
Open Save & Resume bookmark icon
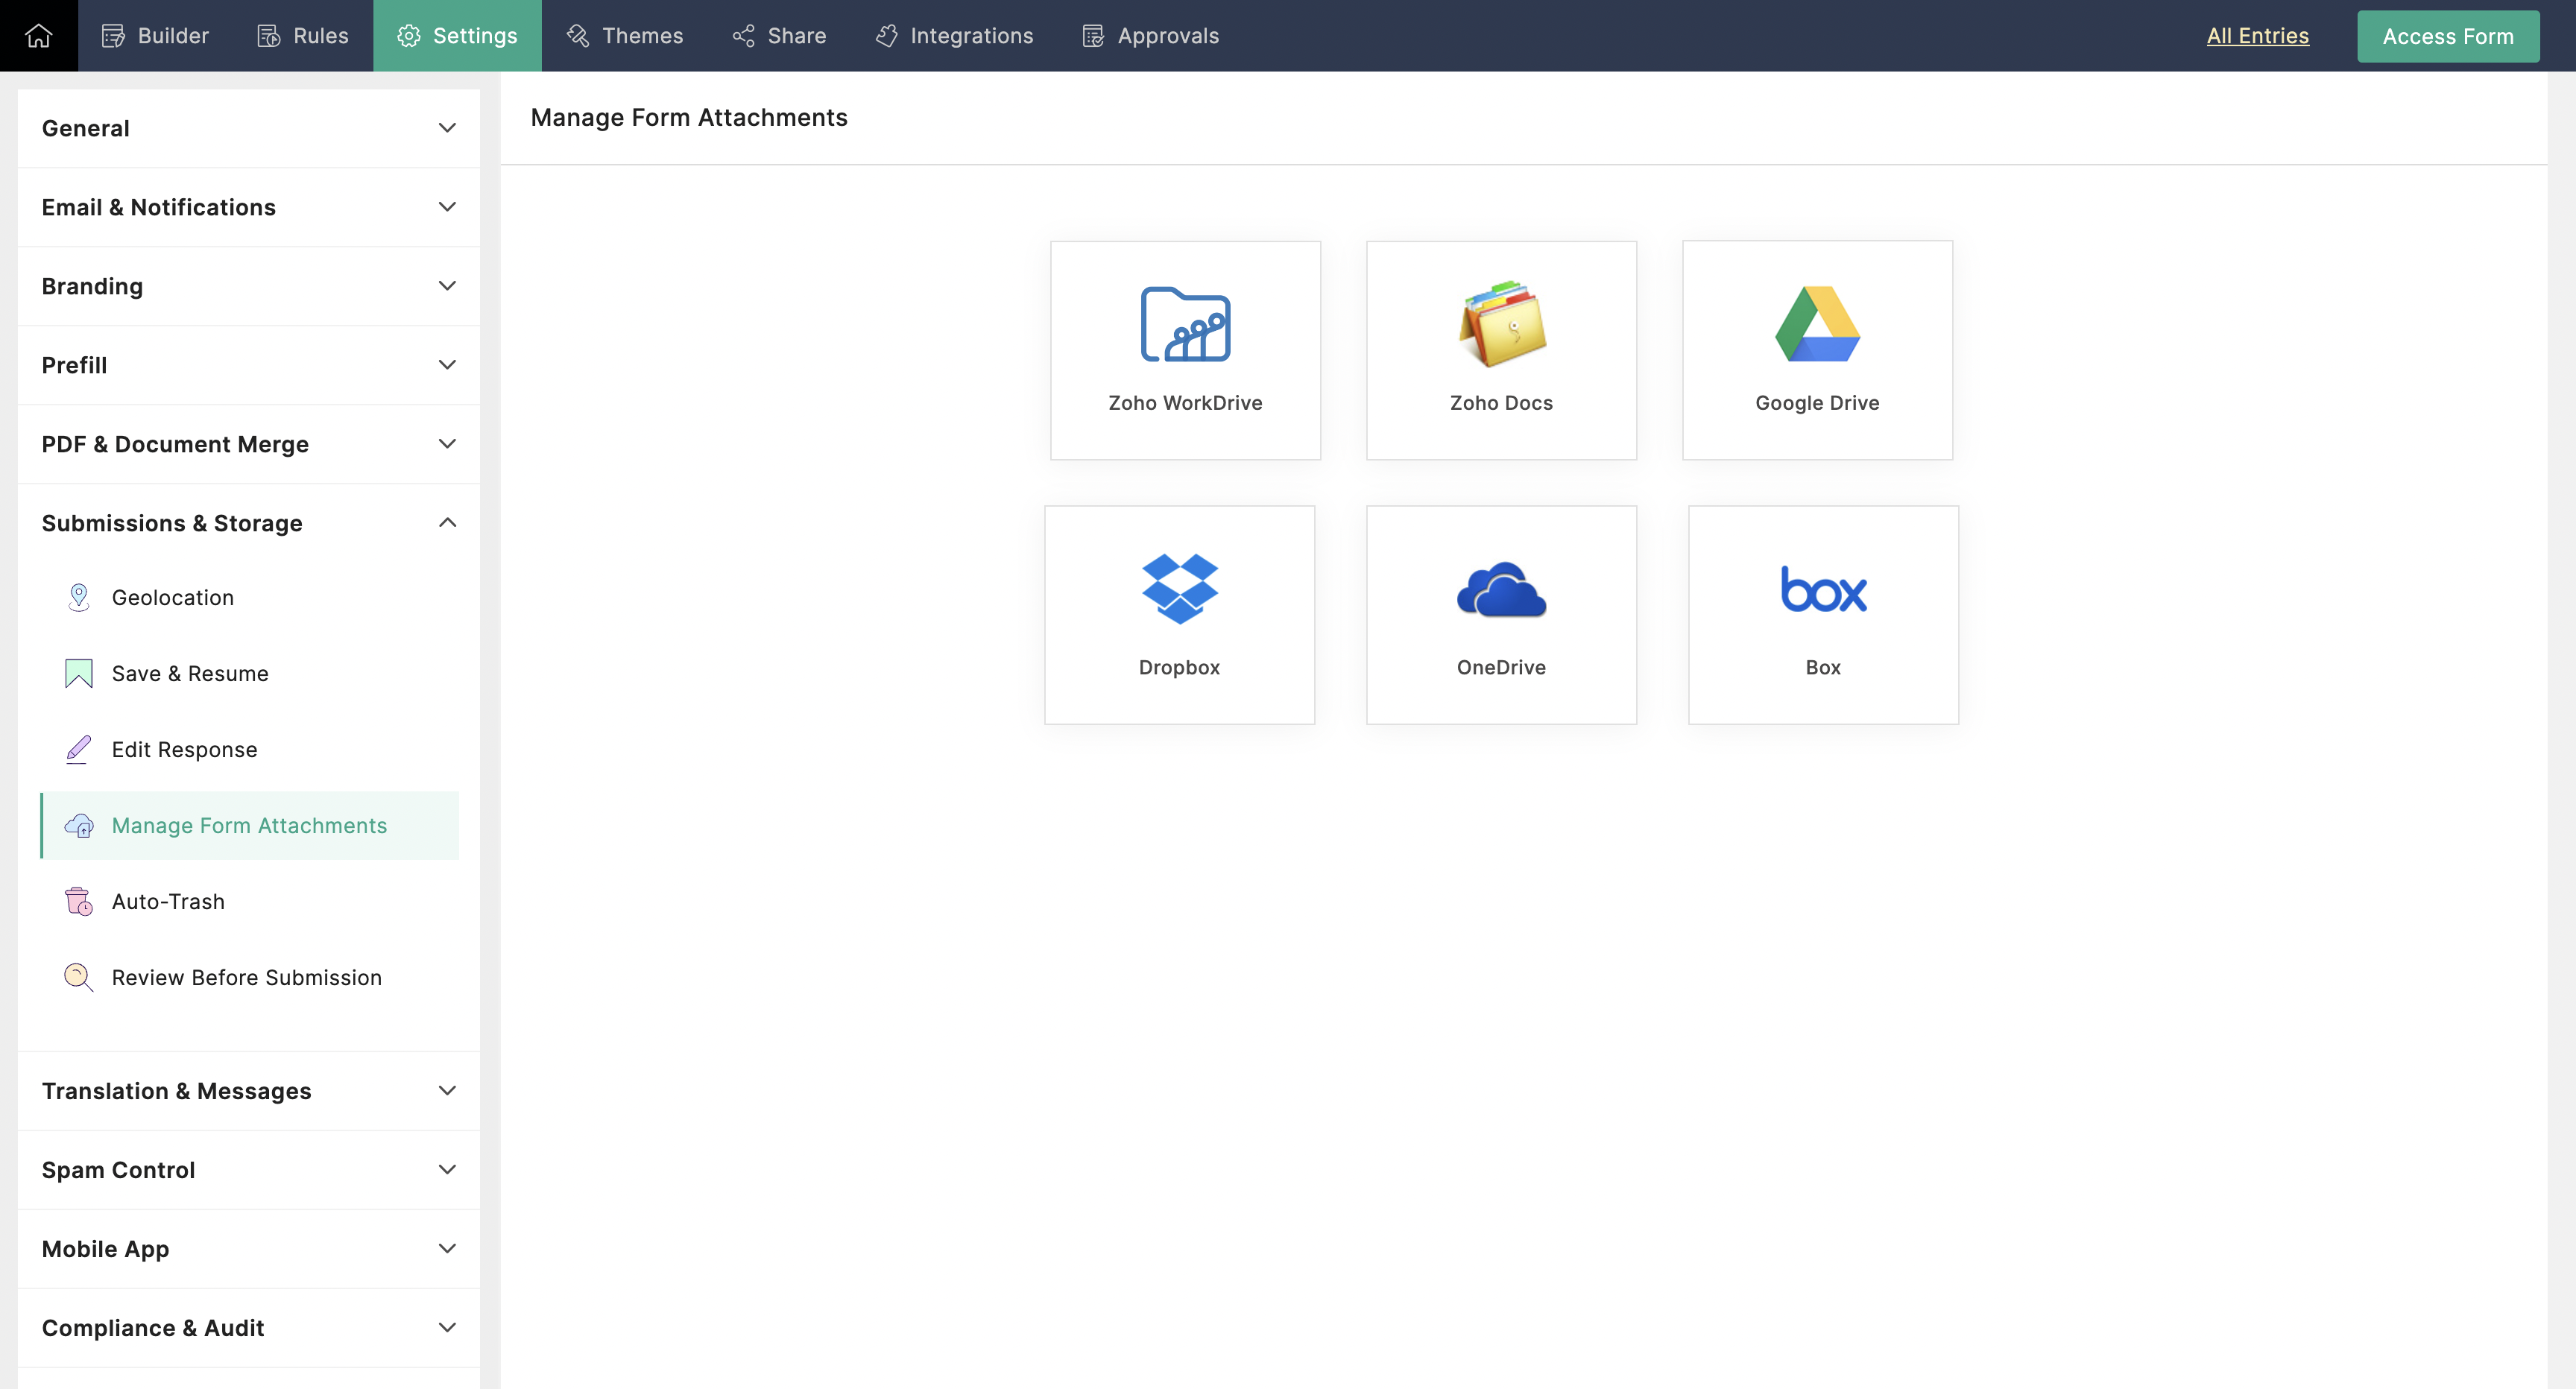tap(78, 673)
